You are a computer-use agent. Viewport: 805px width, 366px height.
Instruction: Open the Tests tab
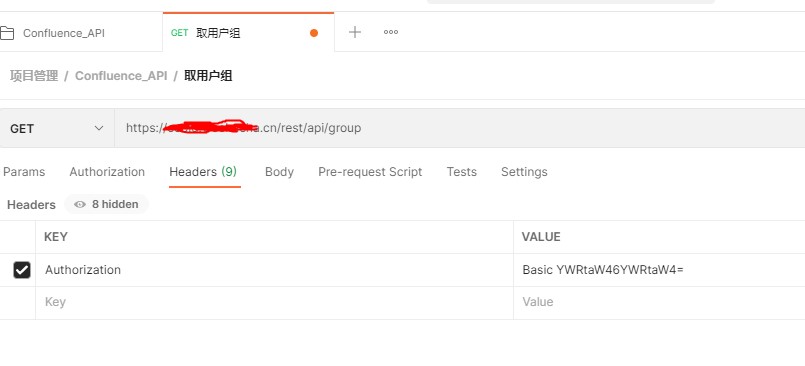pyautogui.click(x=462, y=172)
